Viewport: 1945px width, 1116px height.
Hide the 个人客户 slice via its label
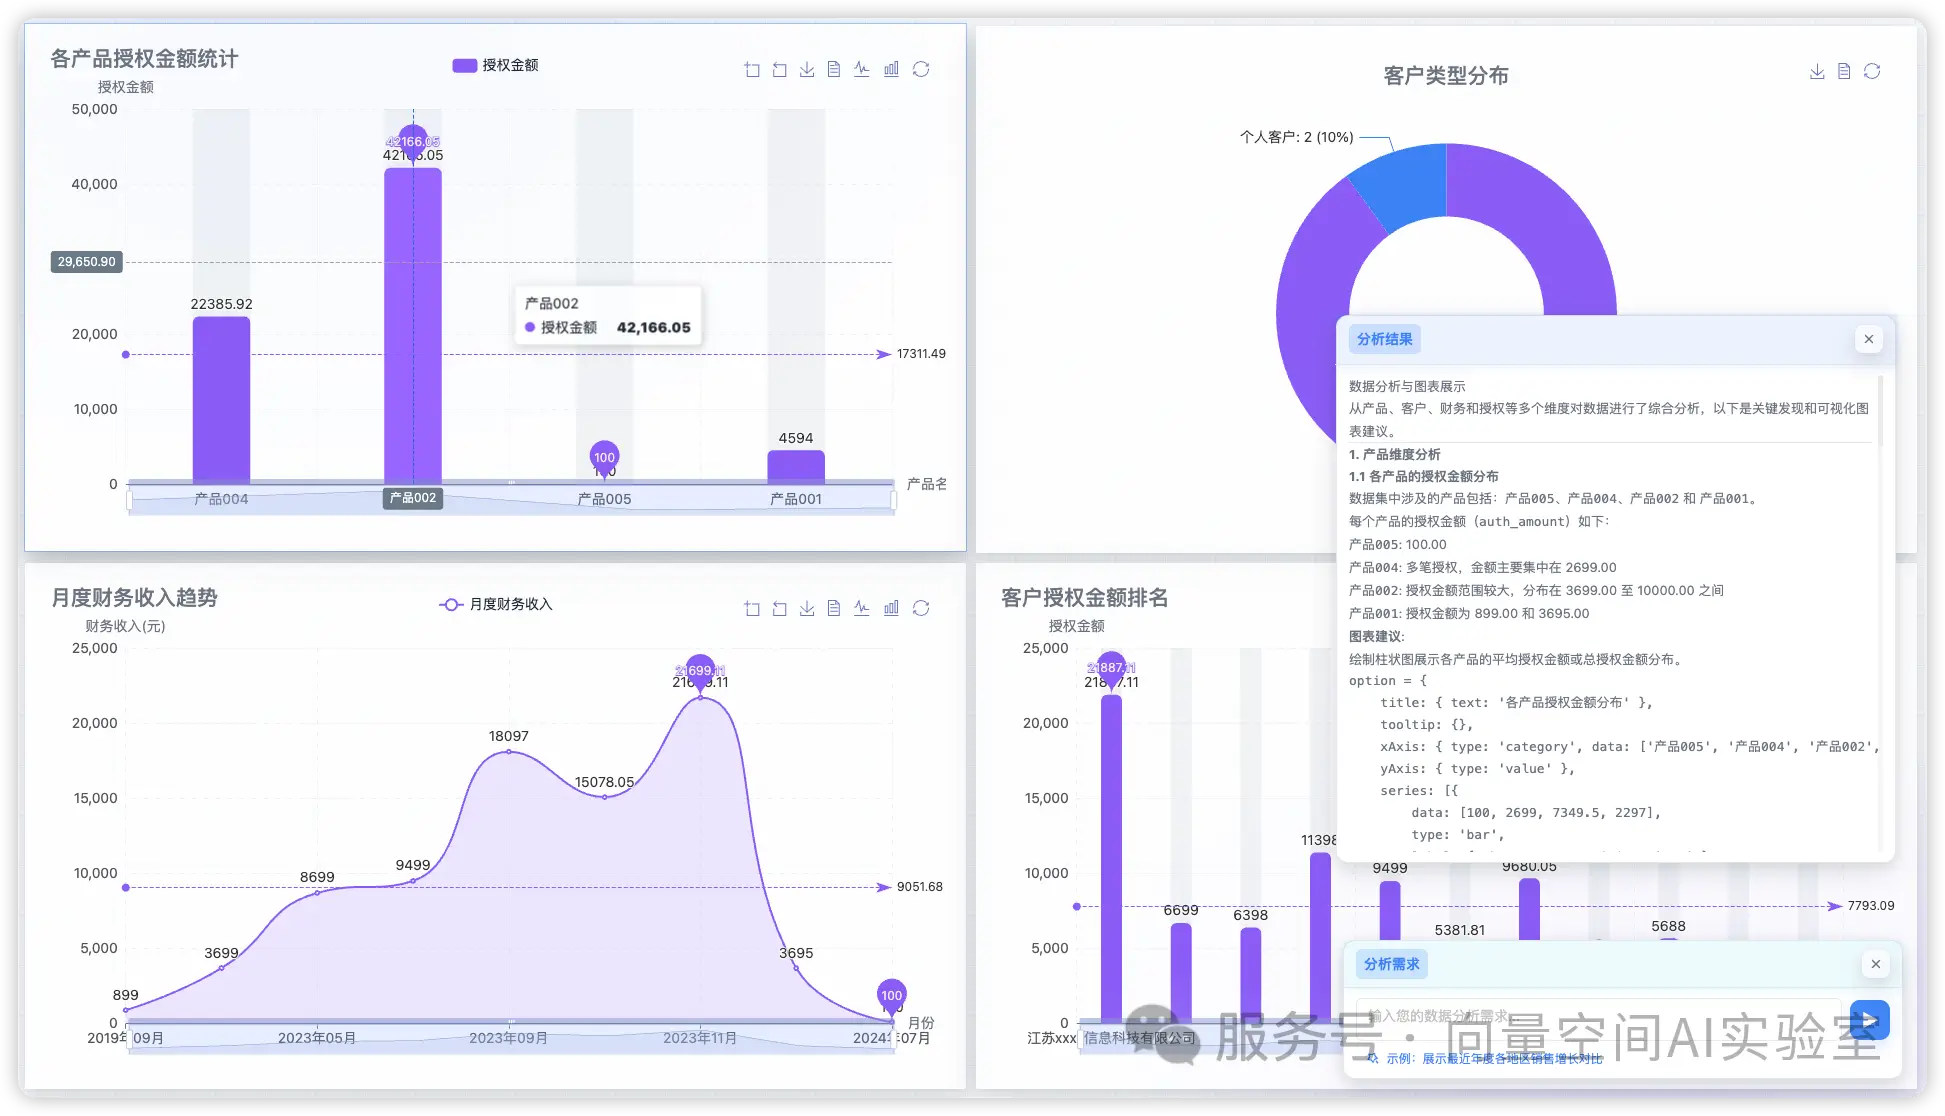1298,137
